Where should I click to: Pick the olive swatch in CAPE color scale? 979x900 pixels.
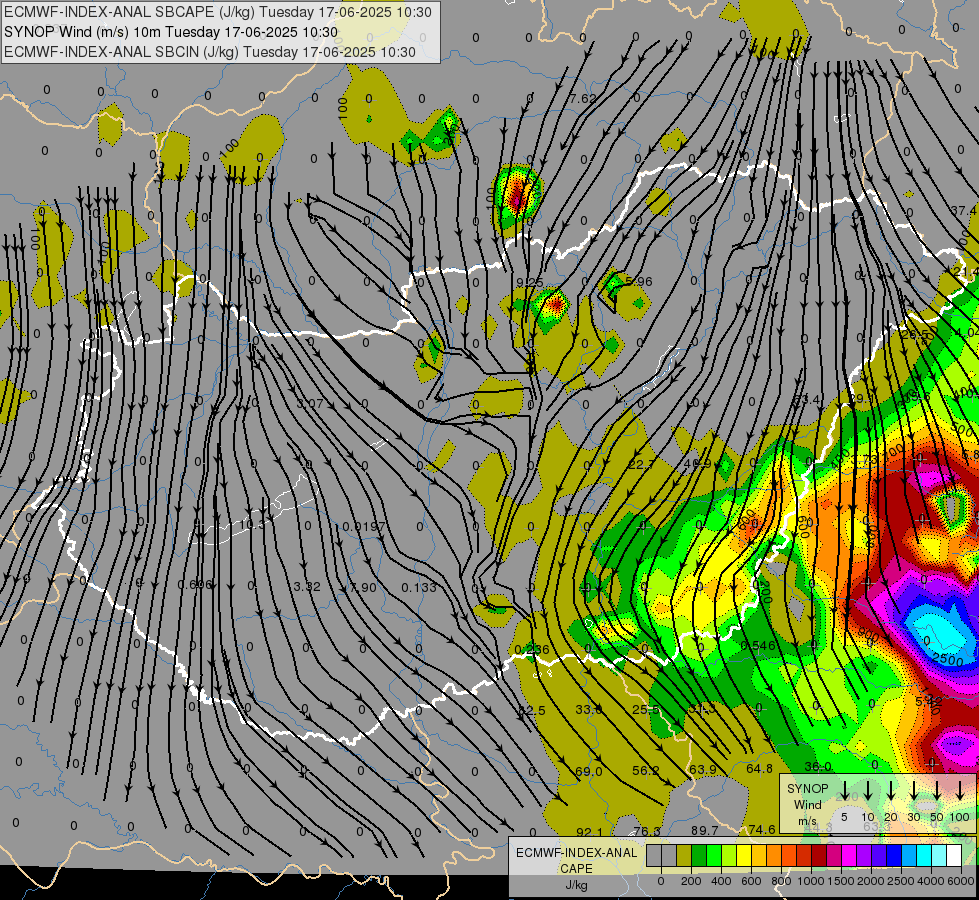684,856
